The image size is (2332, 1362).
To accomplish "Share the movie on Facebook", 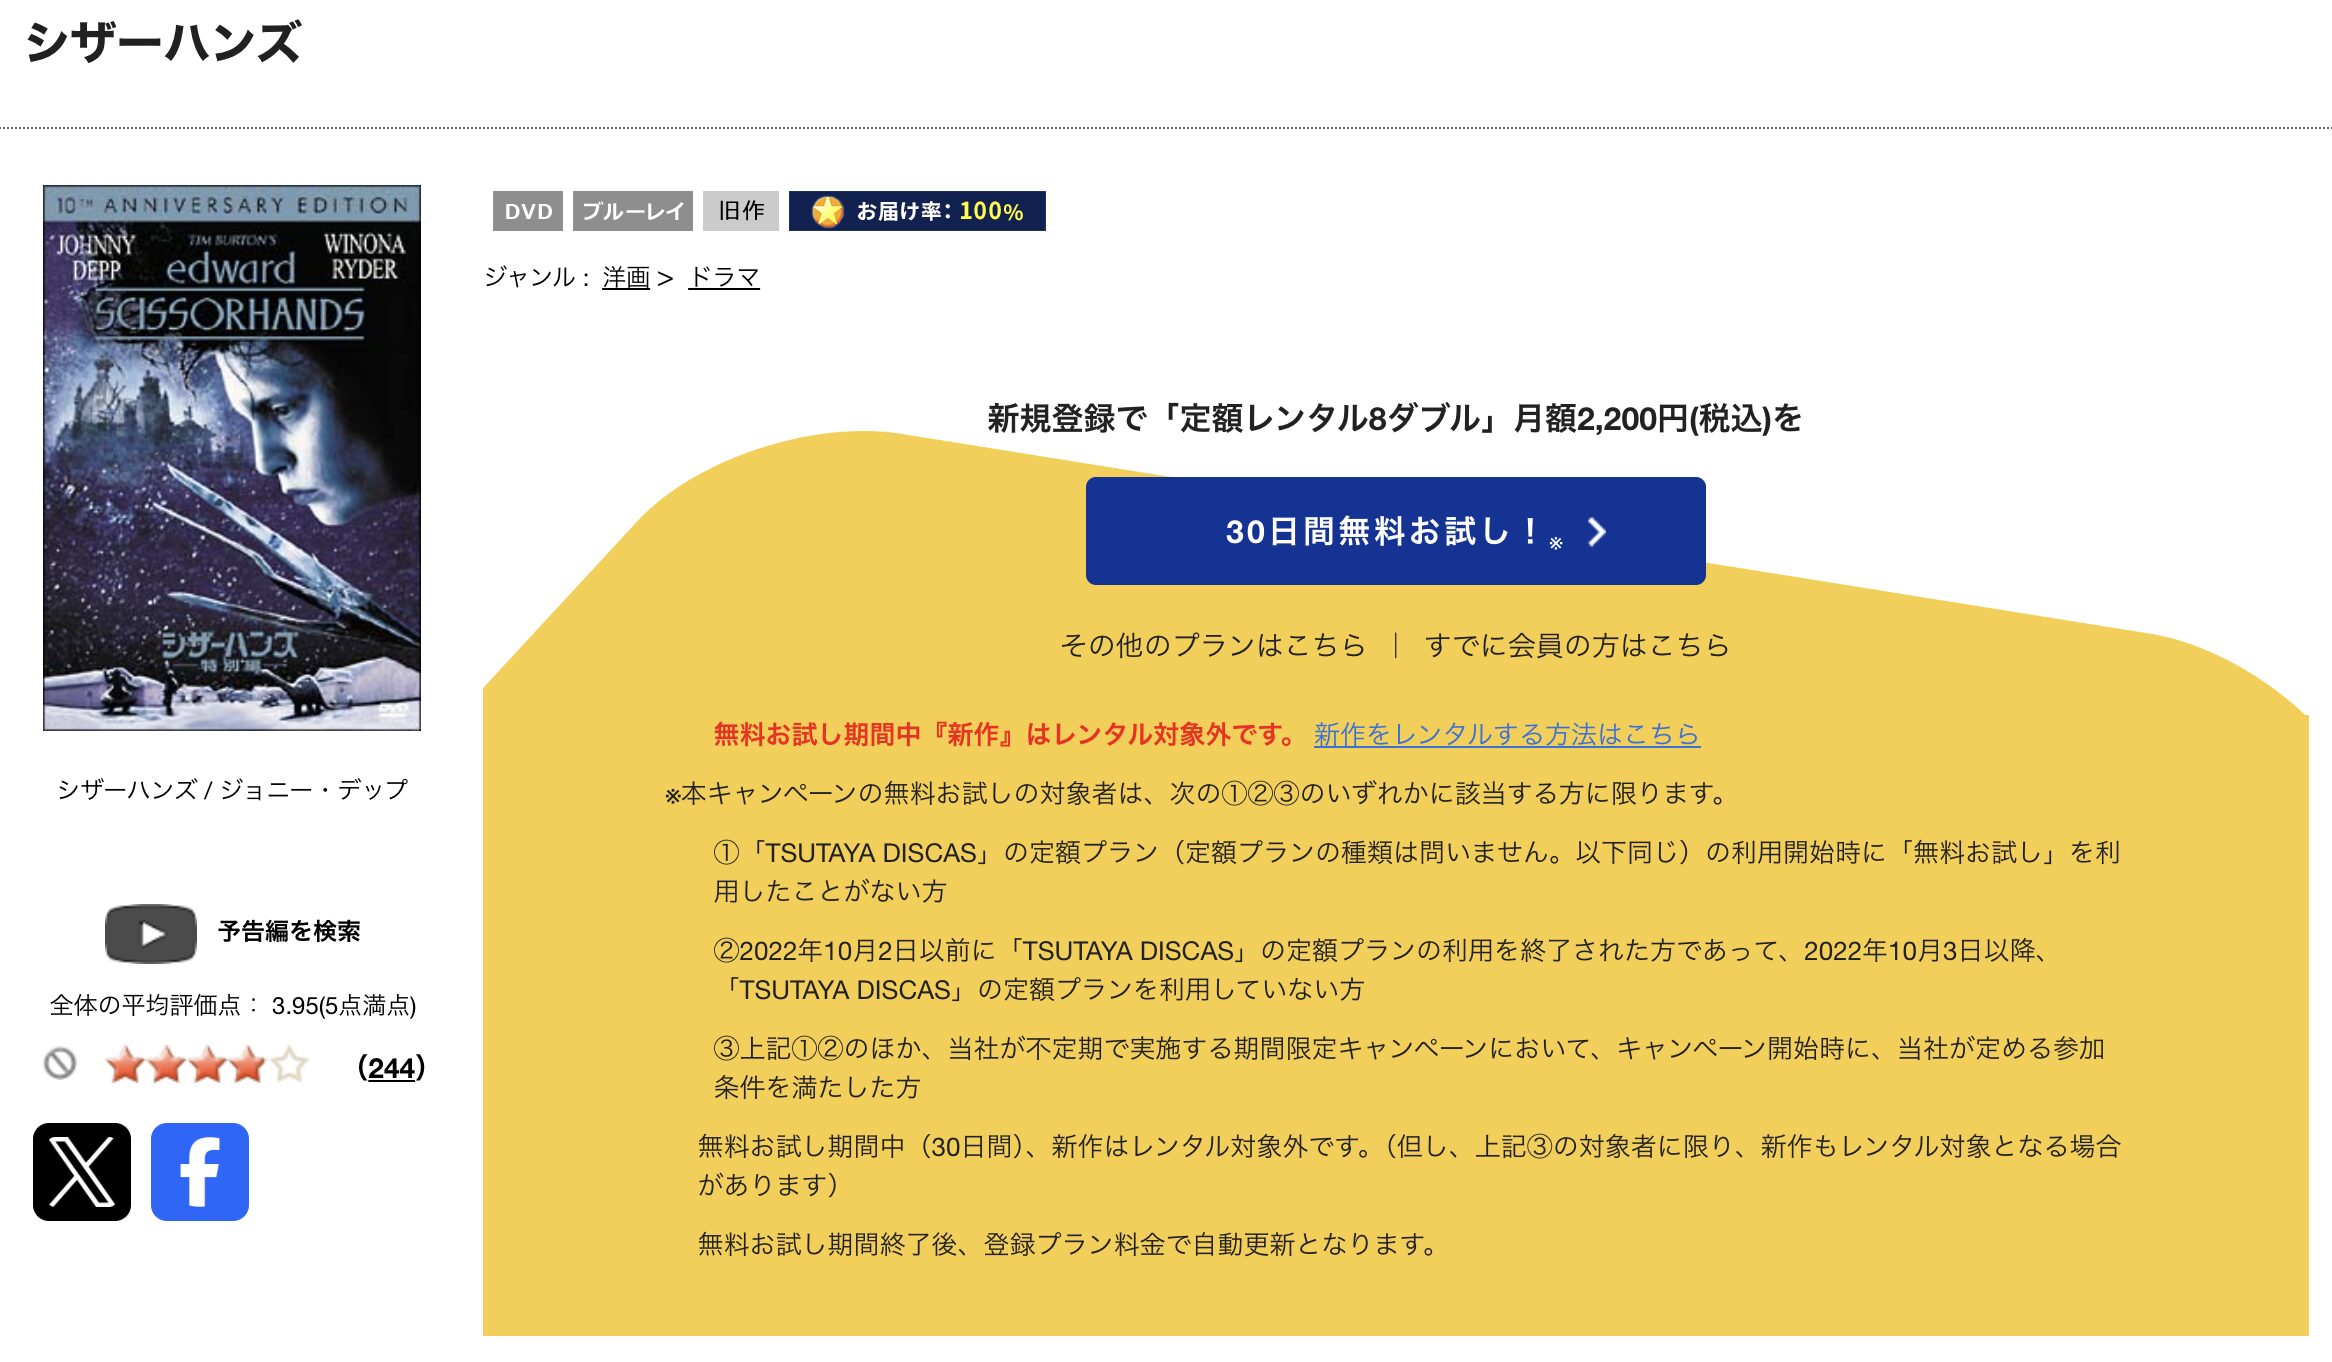I will click(x=200, y=1172).
